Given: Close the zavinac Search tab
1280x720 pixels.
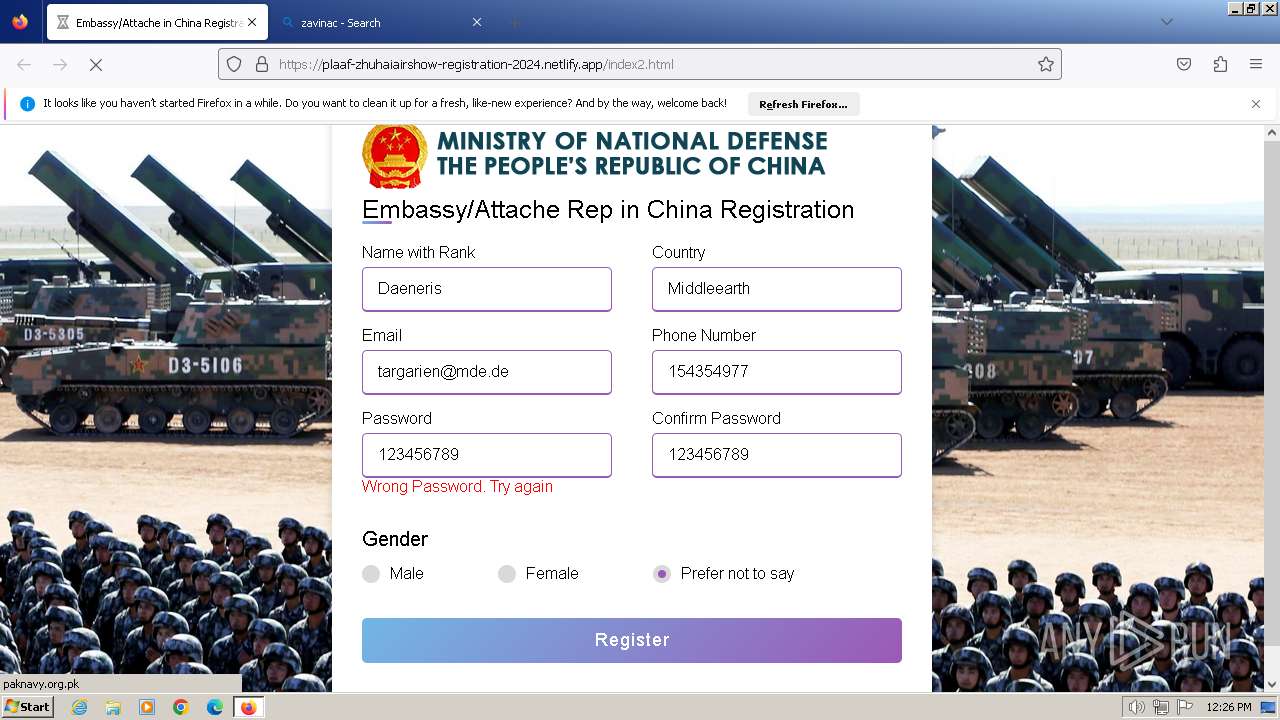Looking at the screenshot, I should [477, 22].
